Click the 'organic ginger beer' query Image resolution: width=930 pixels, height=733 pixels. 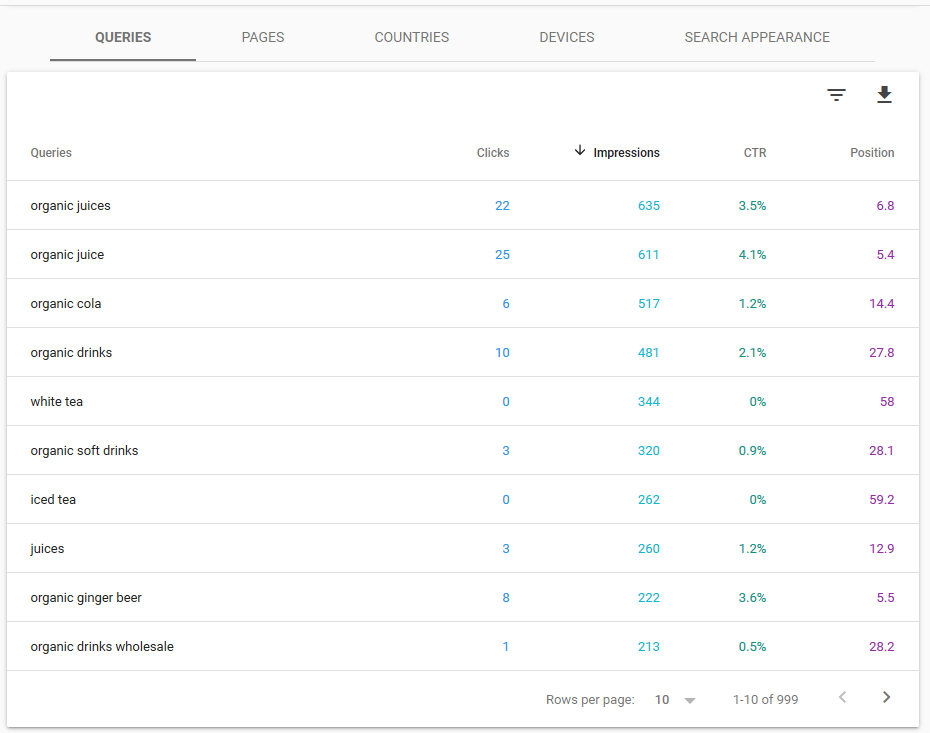click(86, 598)
